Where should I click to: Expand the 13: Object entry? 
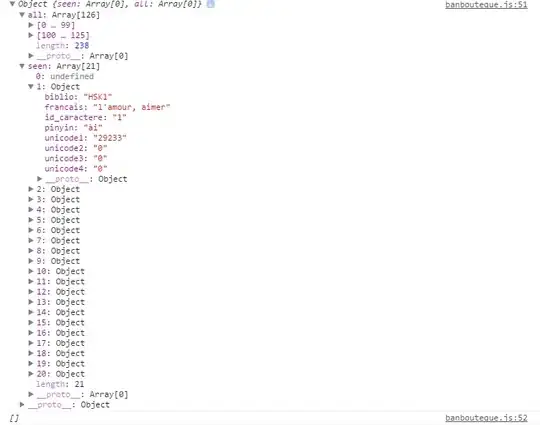click(x=31, y=302)
